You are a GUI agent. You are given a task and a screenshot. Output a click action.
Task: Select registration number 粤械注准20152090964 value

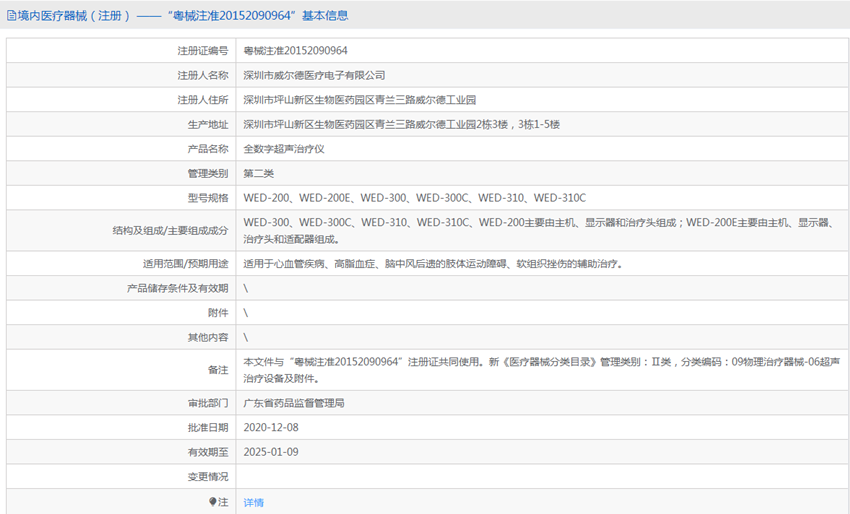[295, 50]
